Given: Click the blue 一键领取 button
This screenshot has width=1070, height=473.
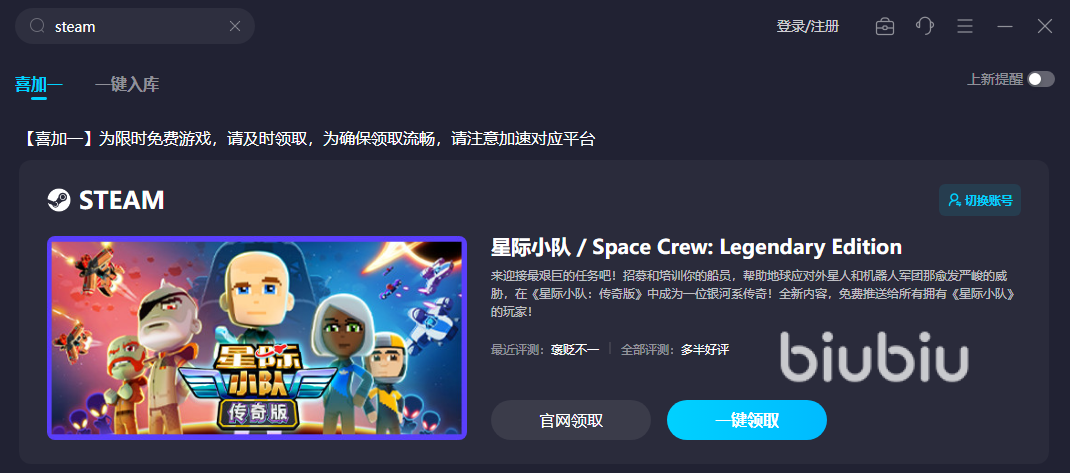Looking at the screenshot, I should click(x=747, y=420).
